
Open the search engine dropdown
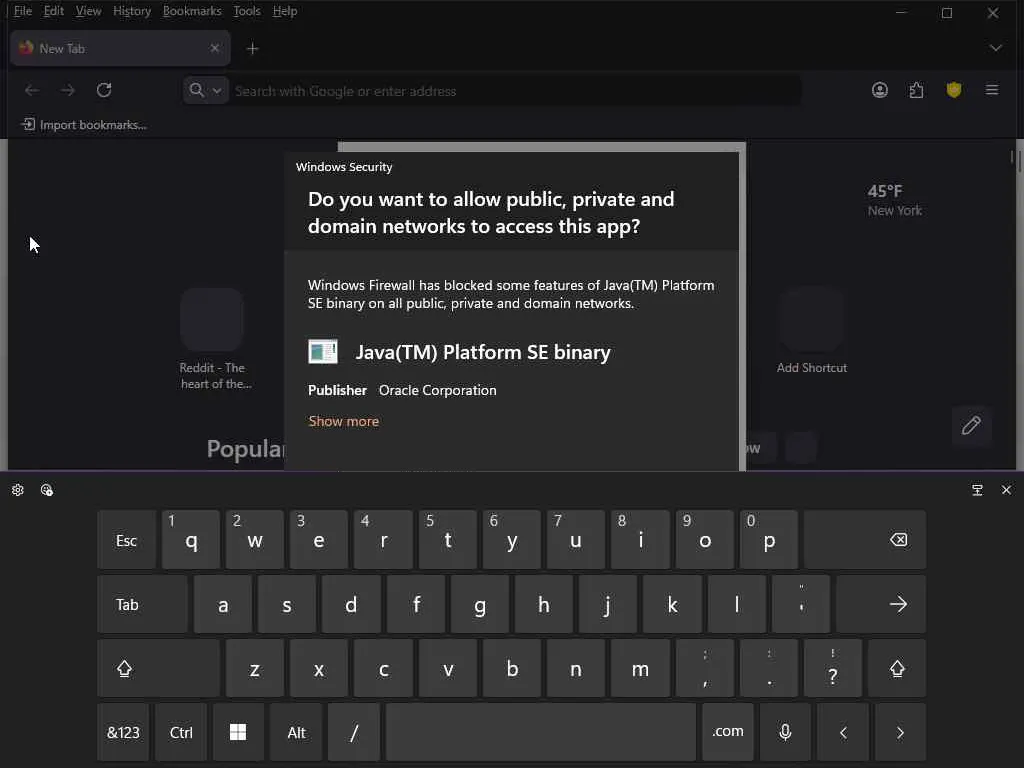pyautogui.click(x=206, y=90)
